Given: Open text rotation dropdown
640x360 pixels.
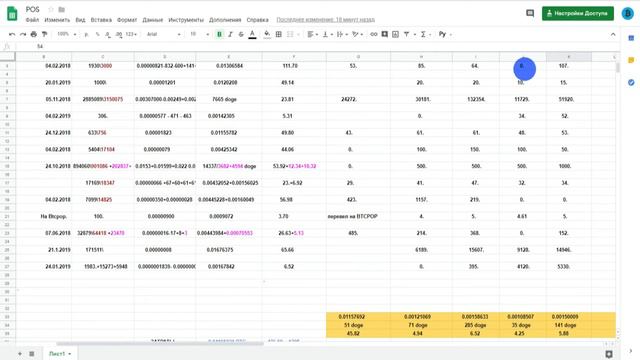Looking at the screenshot, I should tap(358, 34).
